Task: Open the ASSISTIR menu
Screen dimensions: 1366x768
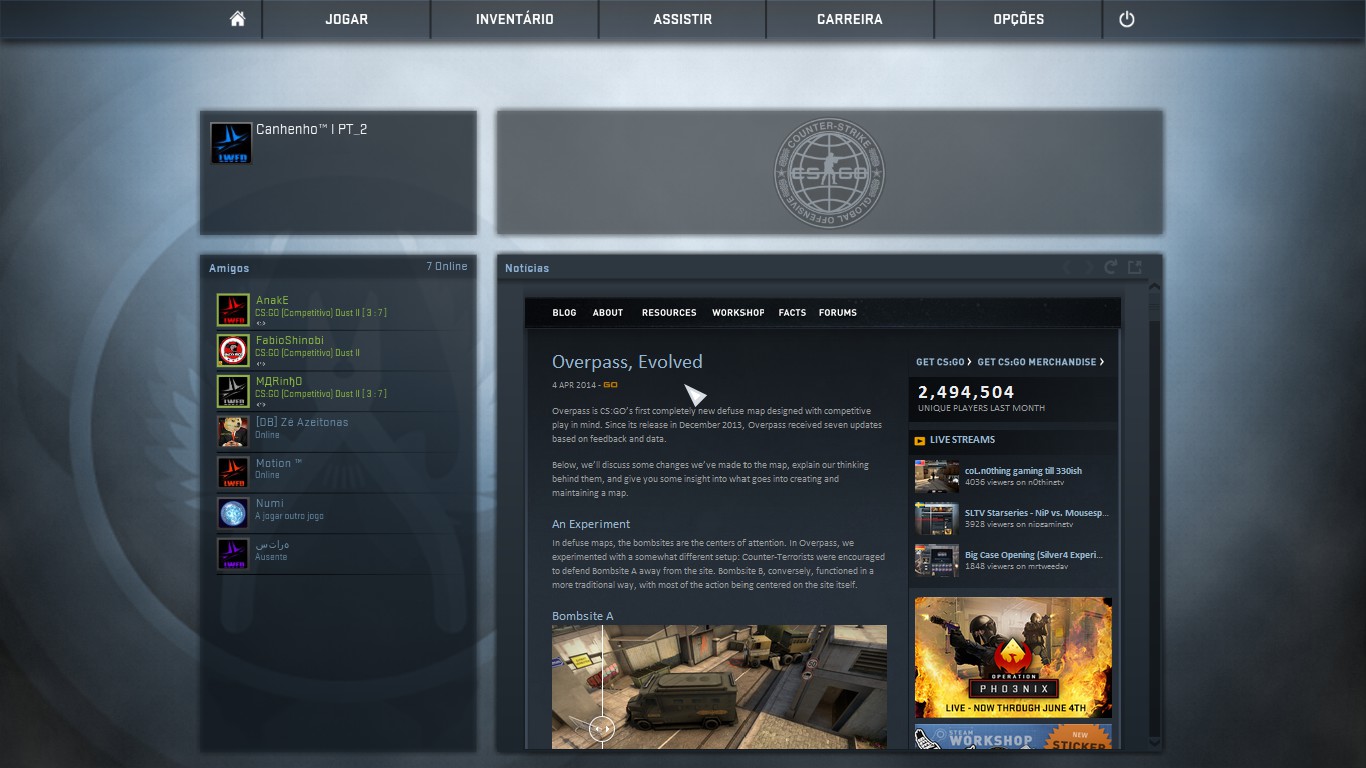Action: tap(683, 19)
